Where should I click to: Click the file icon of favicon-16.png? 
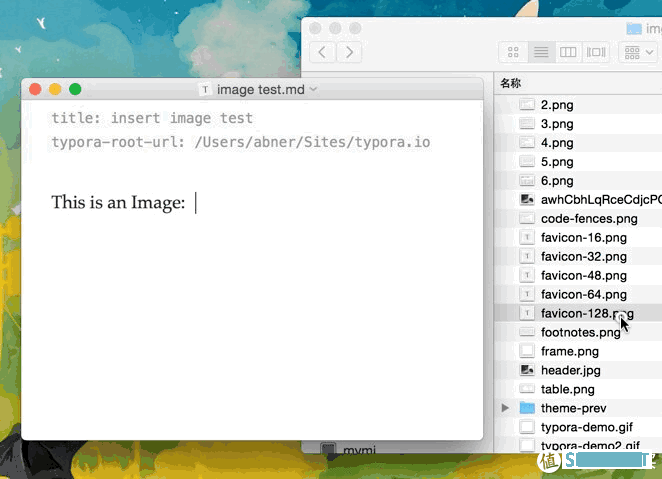click(527, 237)
